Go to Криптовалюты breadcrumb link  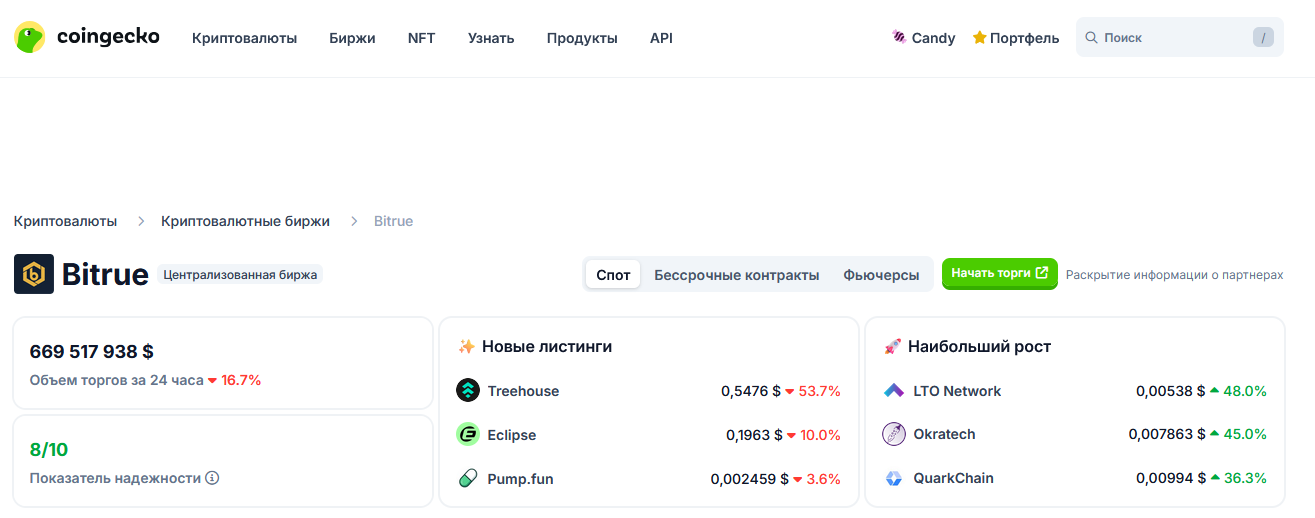[x=65, y=221]
